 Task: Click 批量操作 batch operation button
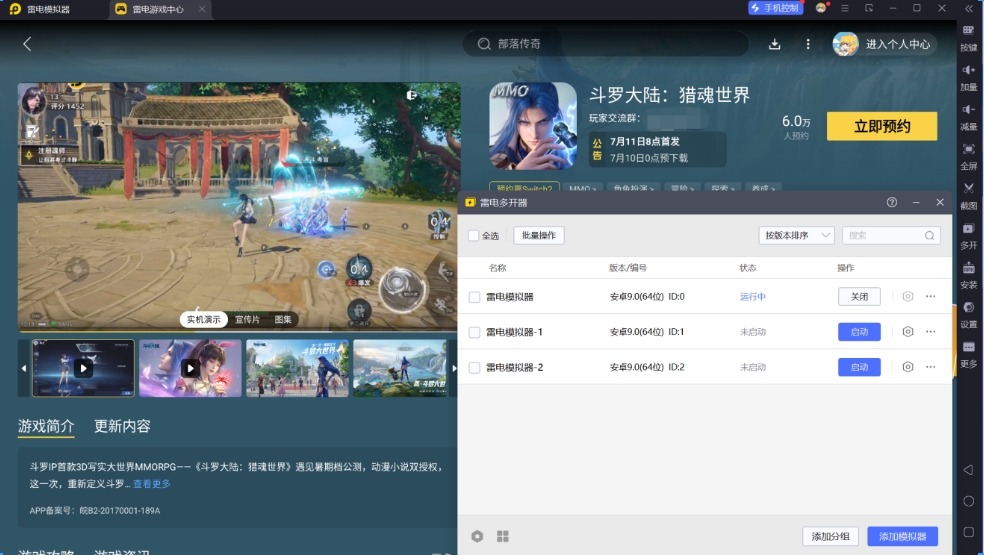click(539, 235)
